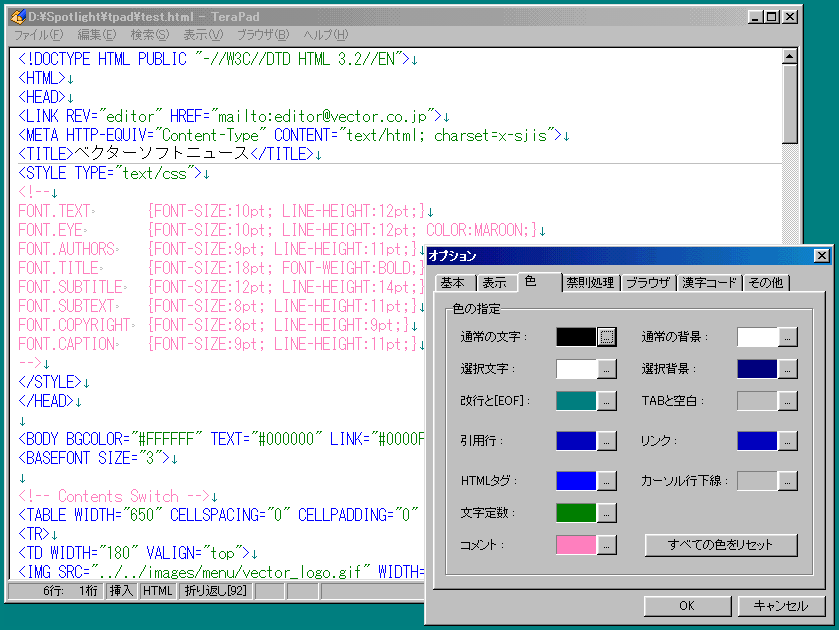This screenshot has width=839, height=630.
Task: Open color picker button for カーソル行下線
Action: click(787, 481)
